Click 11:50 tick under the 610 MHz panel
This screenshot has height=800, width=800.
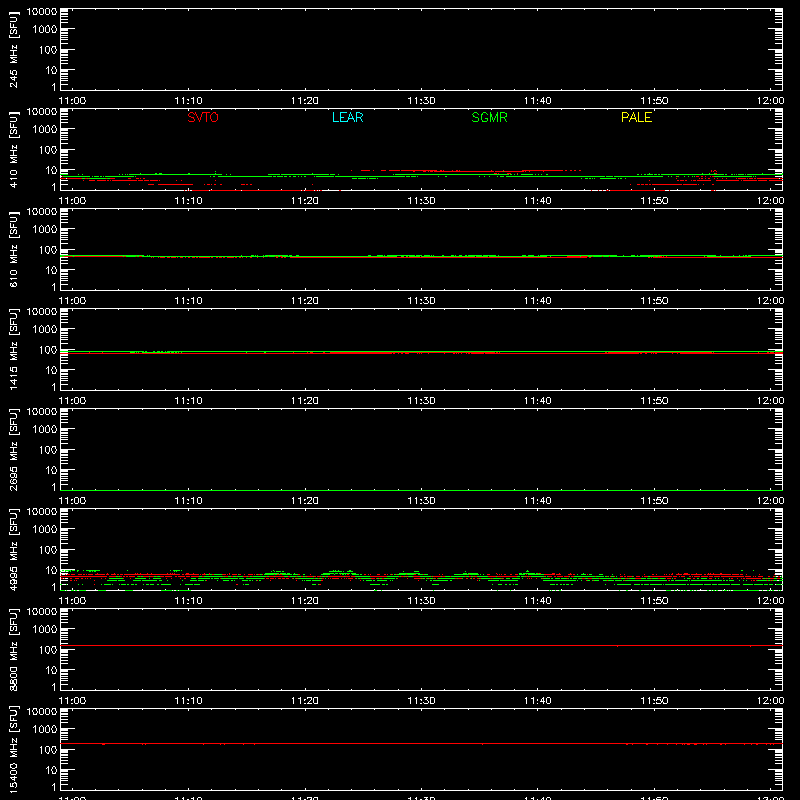pyautogui.click(x=654, y=301)
